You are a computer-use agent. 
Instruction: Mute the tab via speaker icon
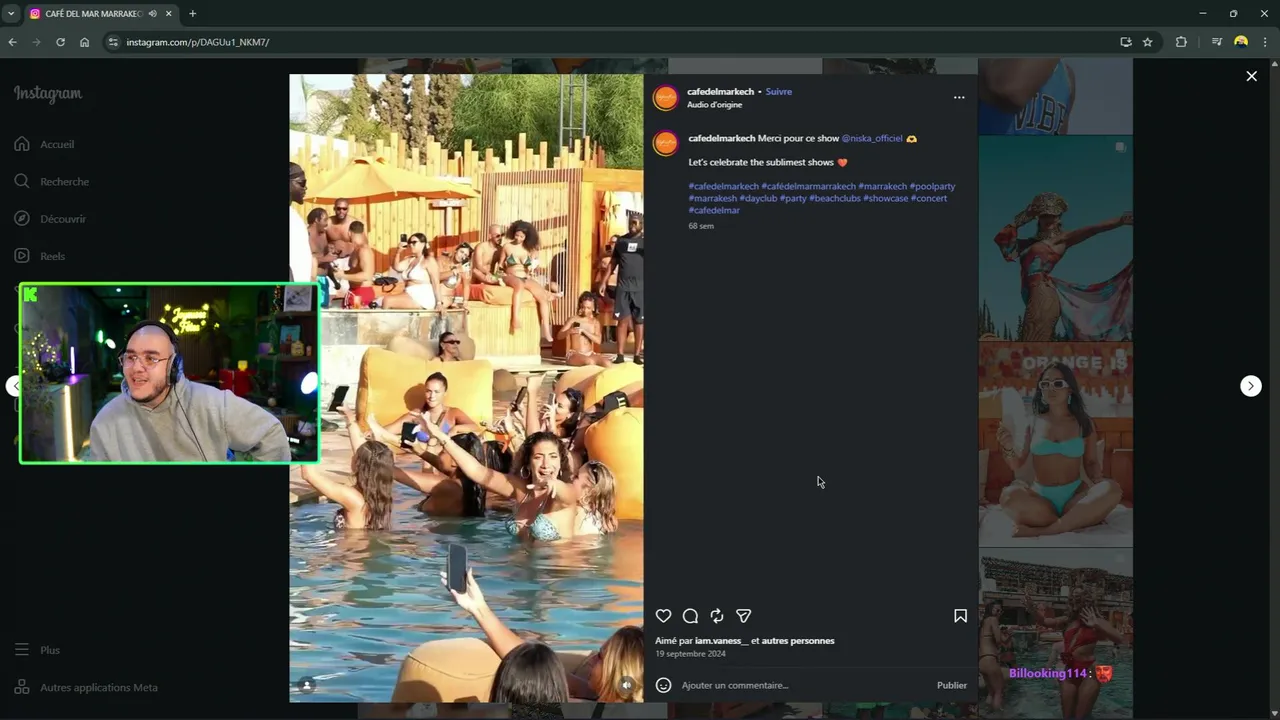click(153, 14)
